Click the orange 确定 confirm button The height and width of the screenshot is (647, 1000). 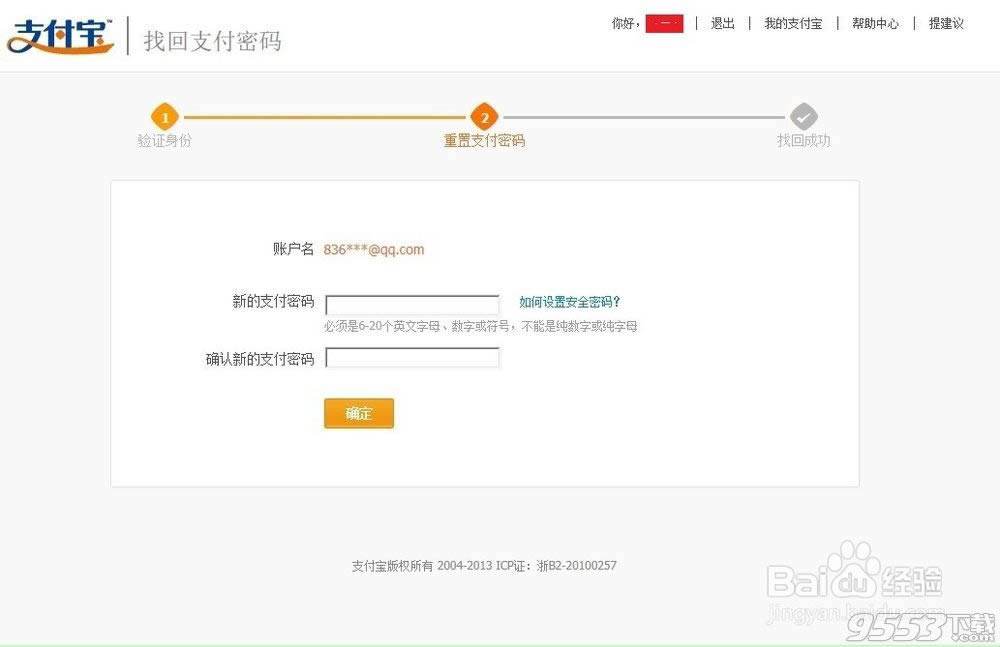click(359, 413)
